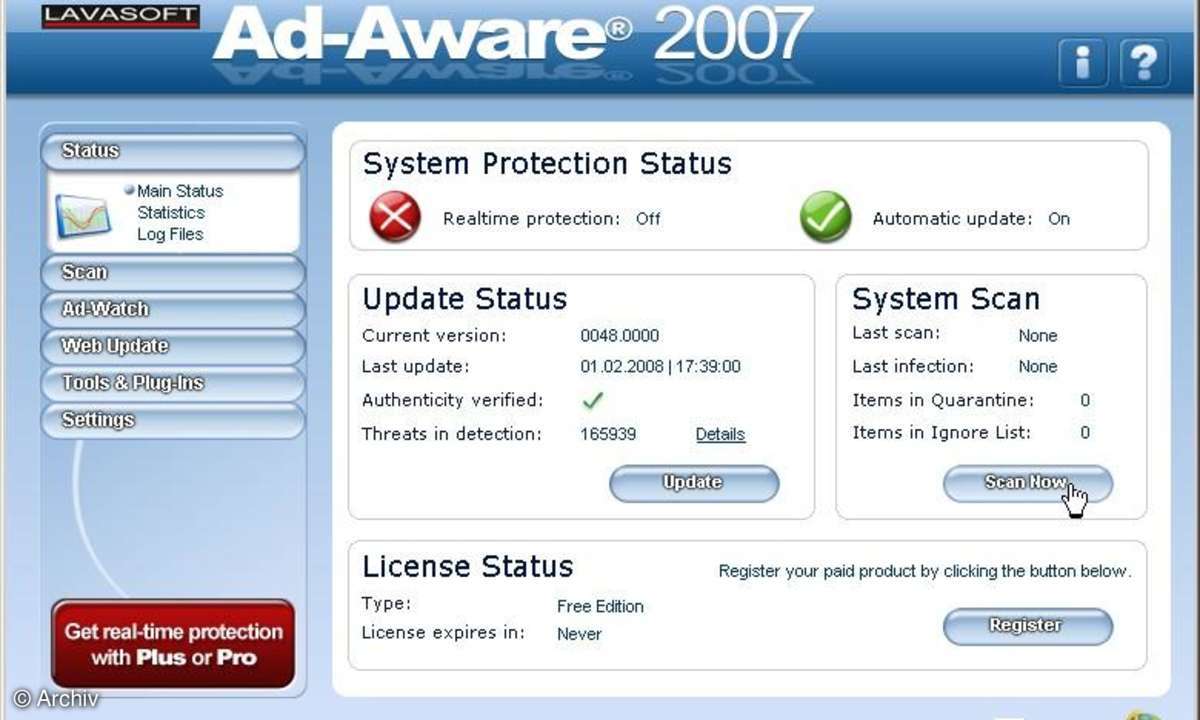Screen dimensions: 1200x720
Task: Select Main Status in the sidebar
Action: point(180,190)
